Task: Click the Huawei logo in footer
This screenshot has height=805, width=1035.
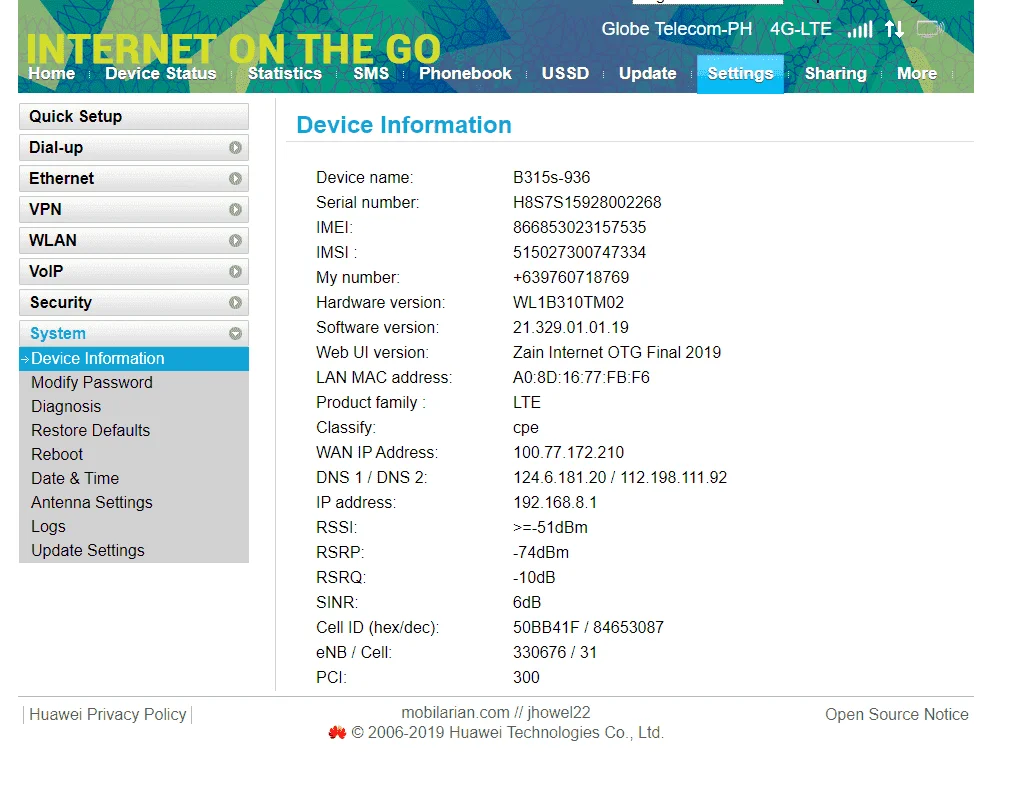Action: pyautogui.click(x=337, y=732)
